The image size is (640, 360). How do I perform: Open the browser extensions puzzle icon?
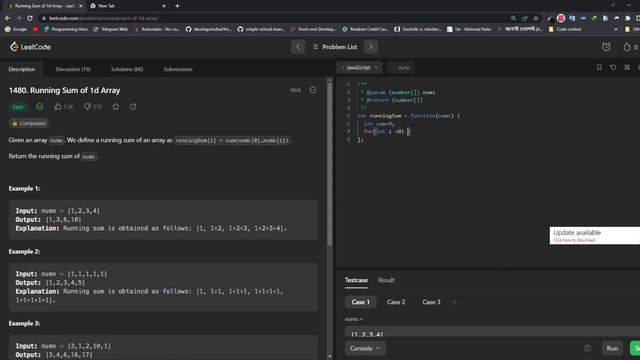(628, 18)
